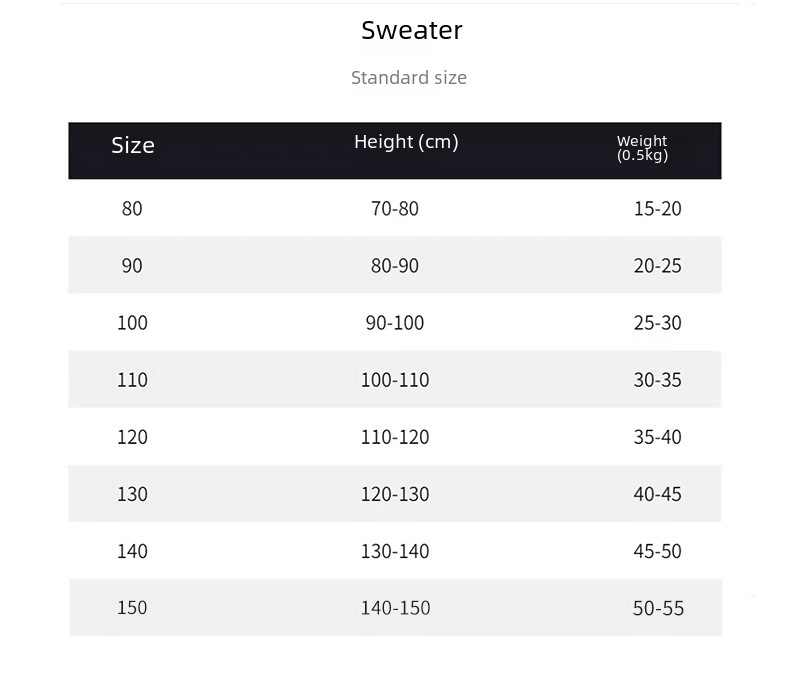Select size 100 row label
The width and height of the screenshot is (790, 693).
pyautogui.click(x=132, y=323)
